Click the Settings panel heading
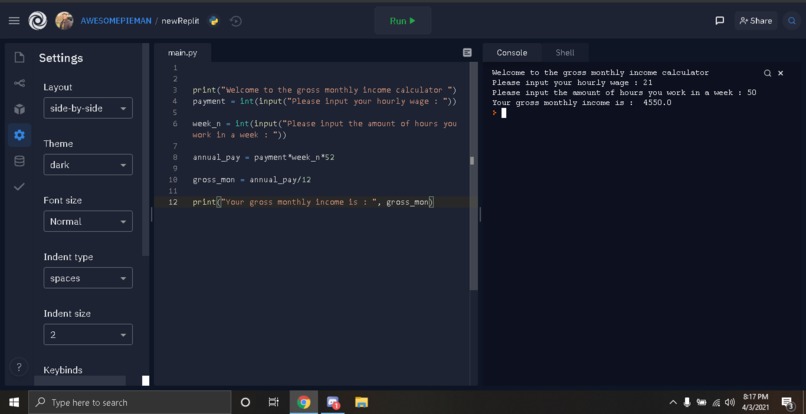This screenshot has width=806, height=414. (61, 58)
